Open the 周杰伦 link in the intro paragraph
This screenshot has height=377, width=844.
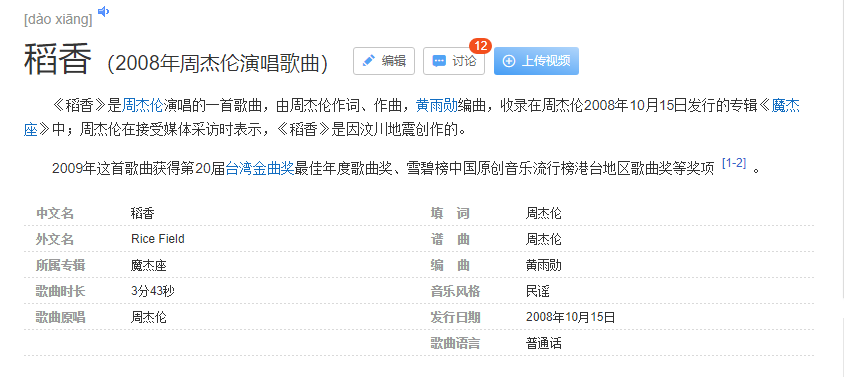[x=143, y=105]
